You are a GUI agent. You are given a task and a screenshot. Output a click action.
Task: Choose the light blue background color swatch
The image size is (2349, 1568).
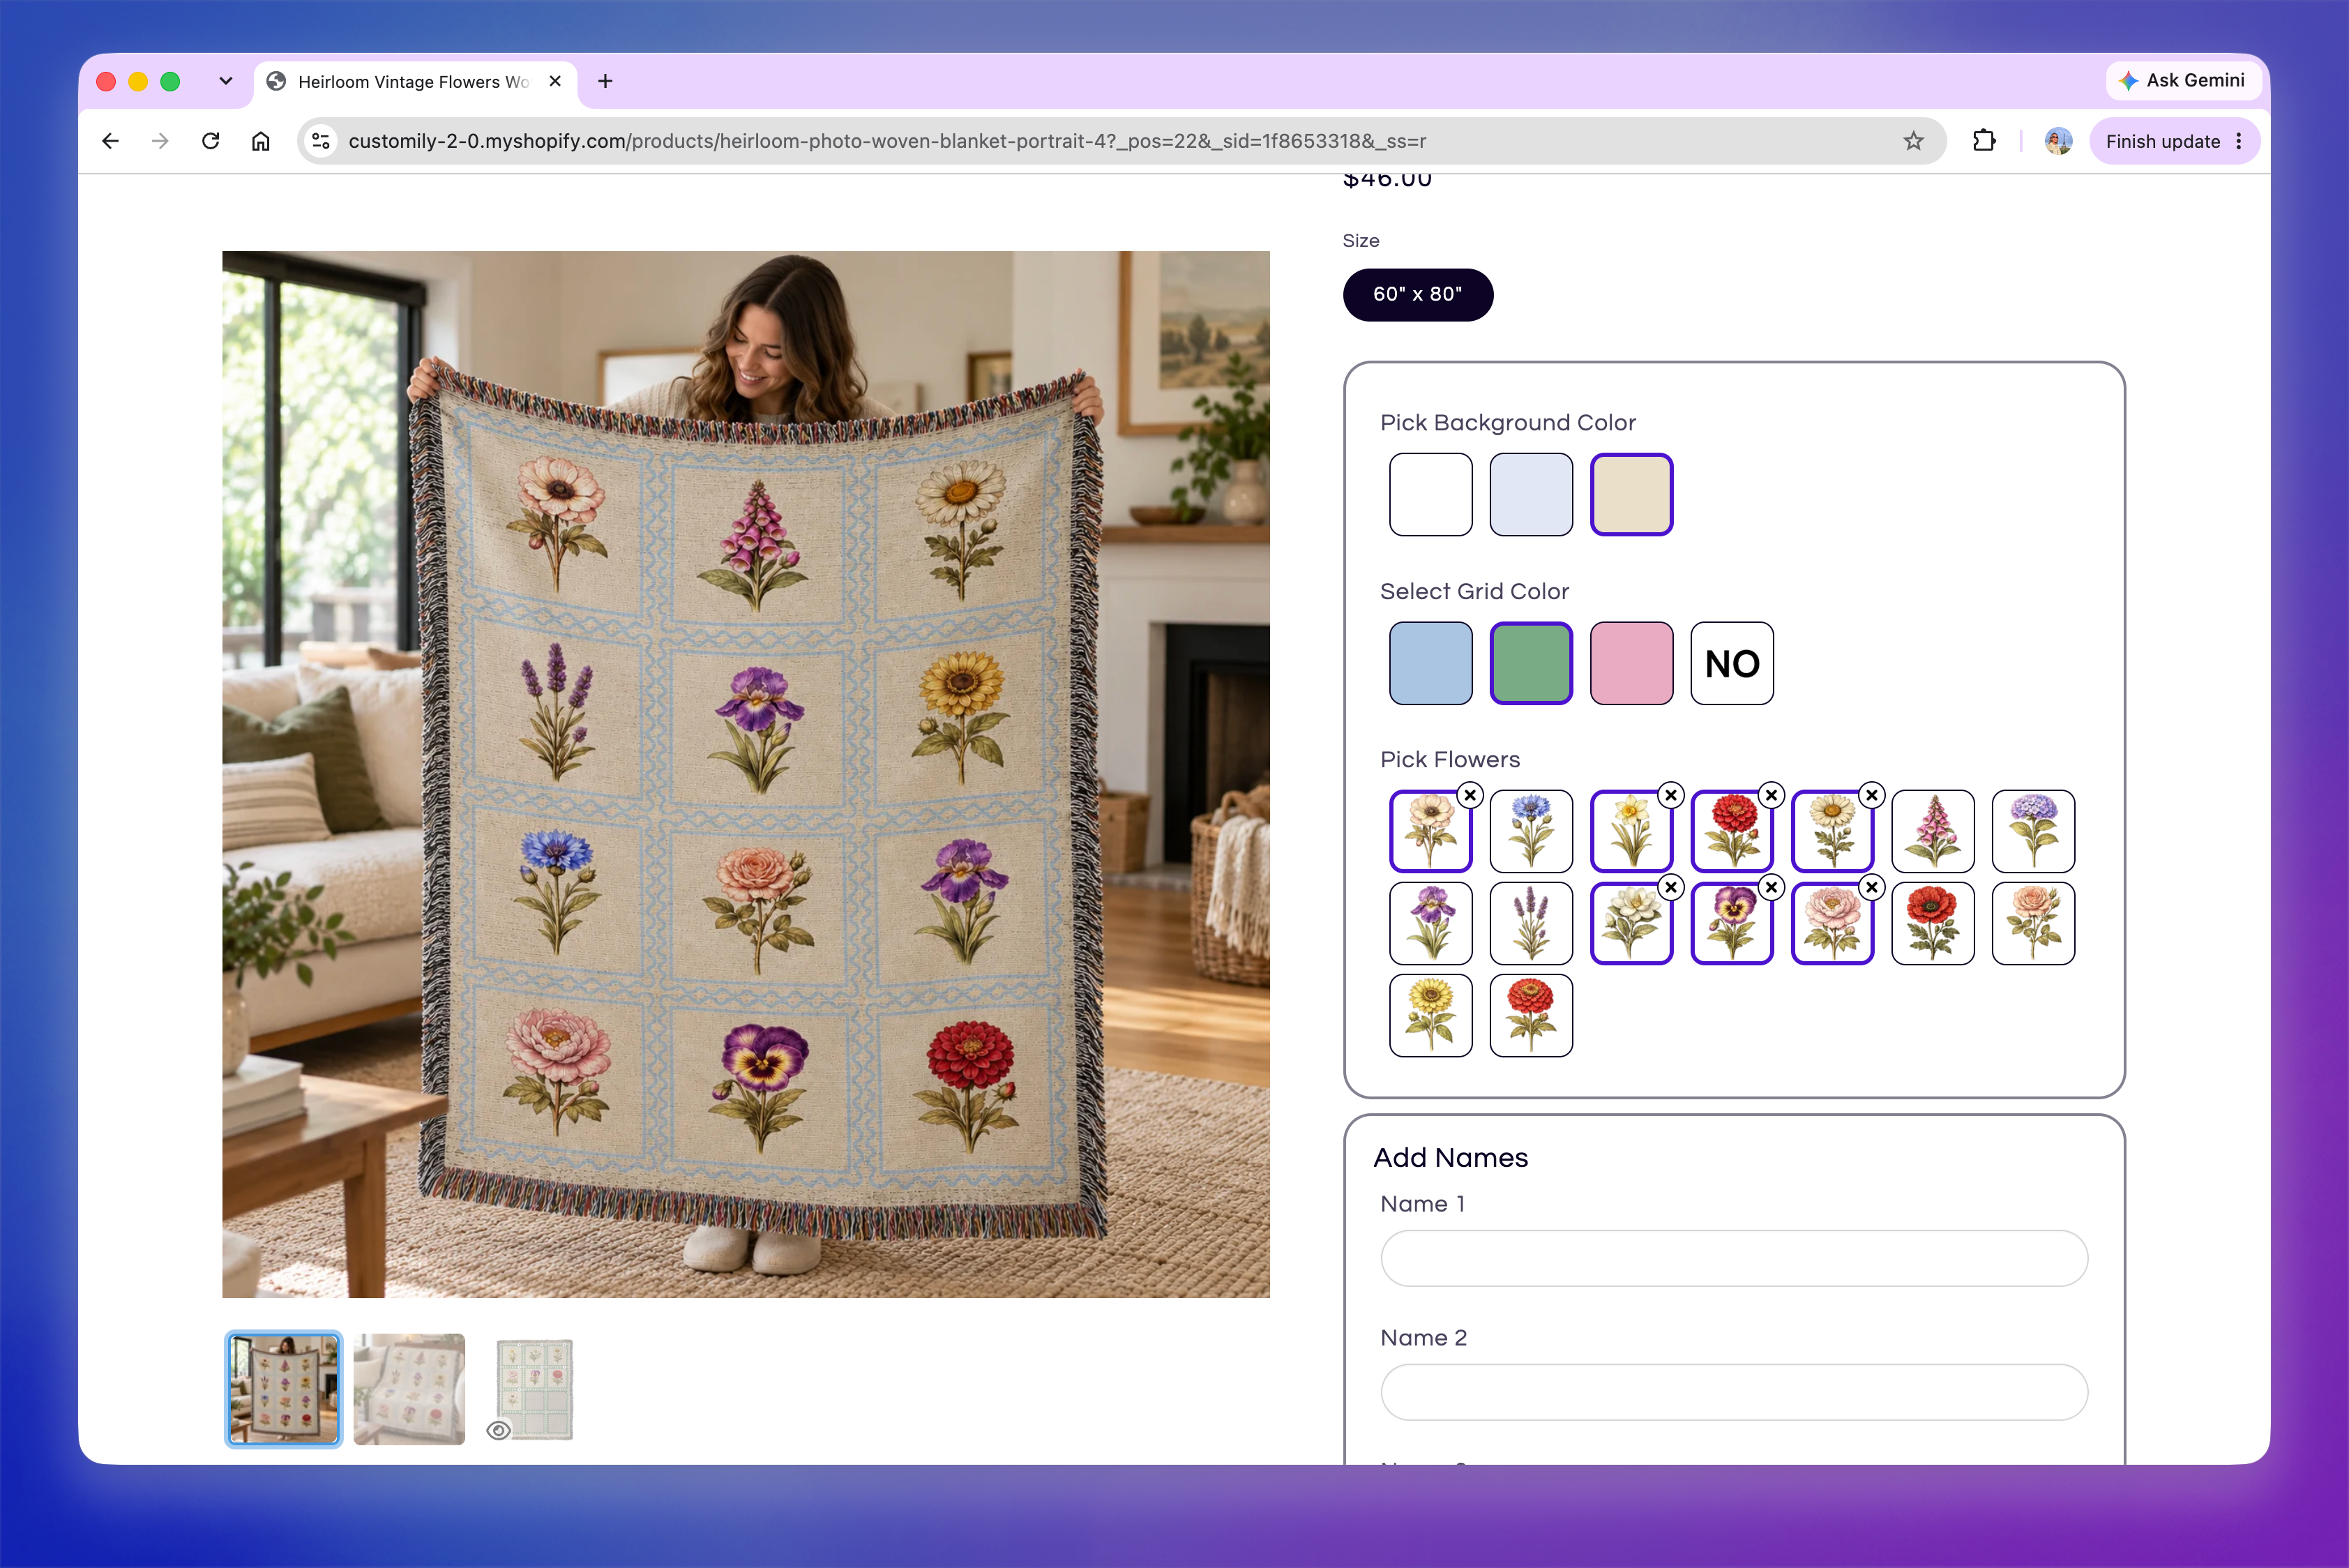[1530, 494]
